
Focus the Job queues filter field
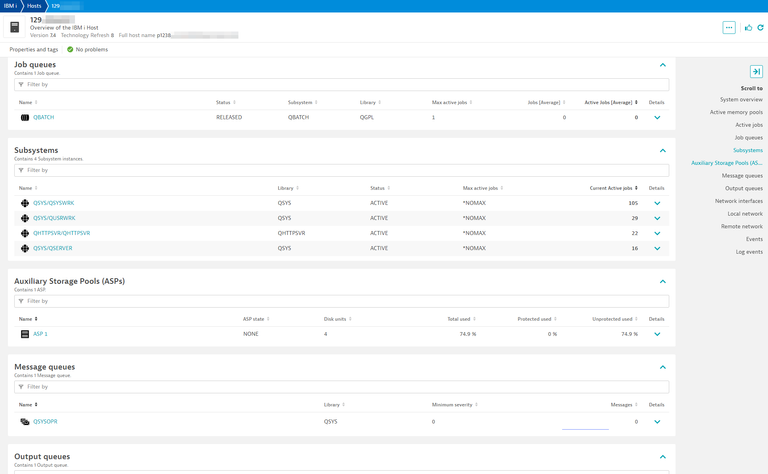341,85
